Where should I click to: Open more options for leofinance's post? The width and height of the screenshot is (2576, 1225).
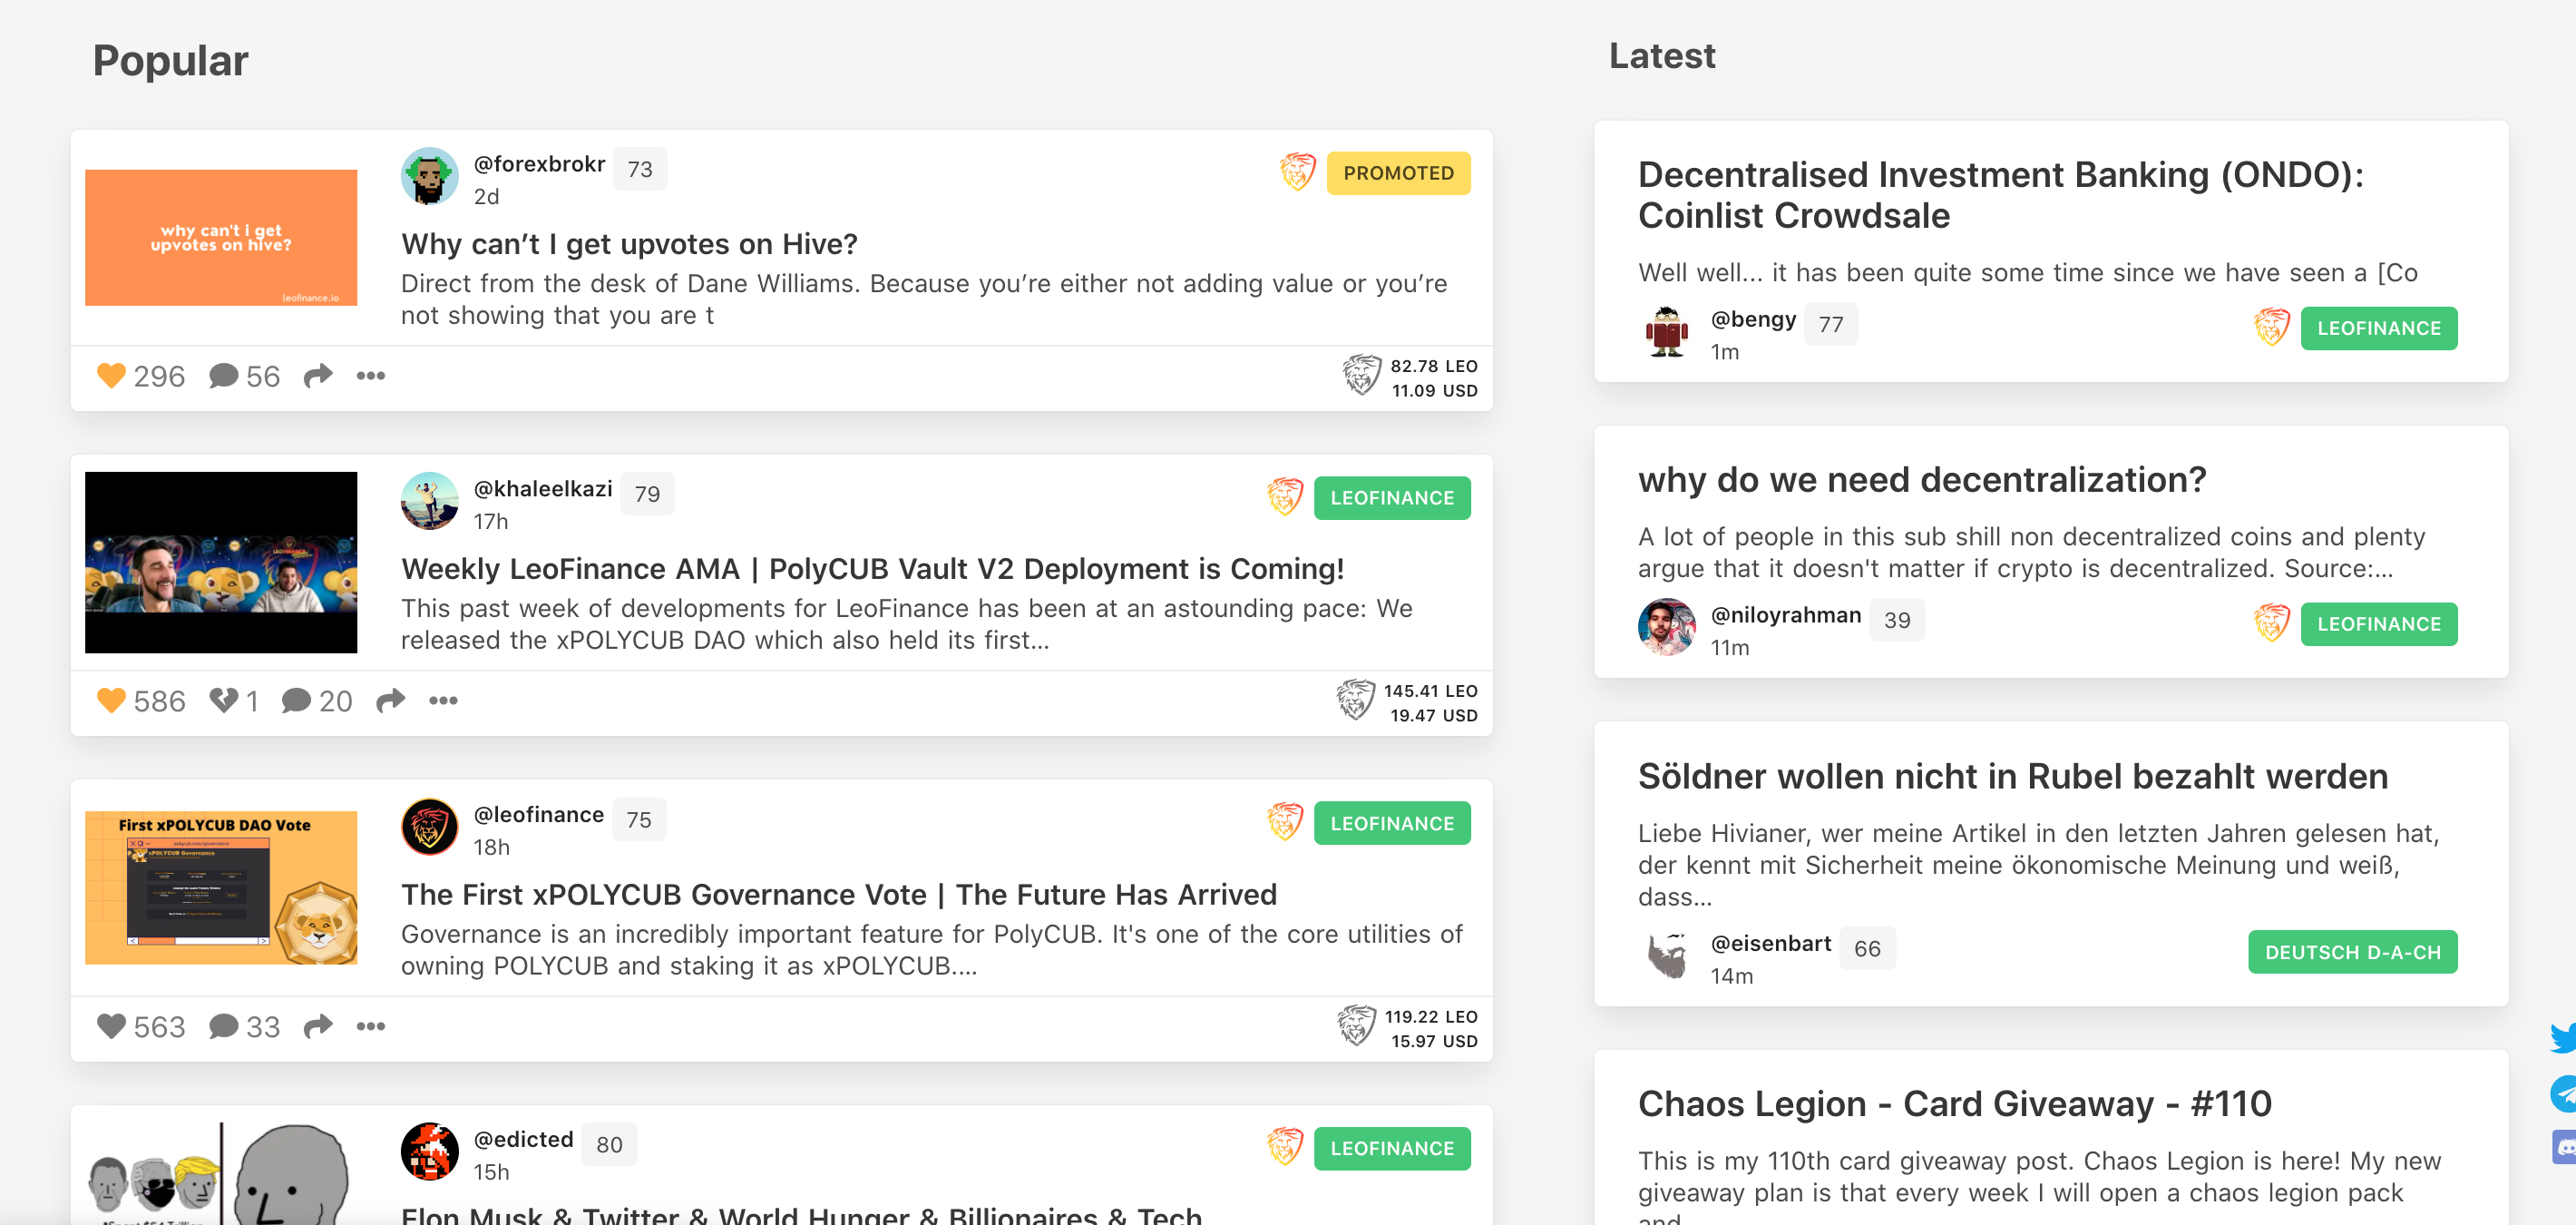click(371, 1027)
